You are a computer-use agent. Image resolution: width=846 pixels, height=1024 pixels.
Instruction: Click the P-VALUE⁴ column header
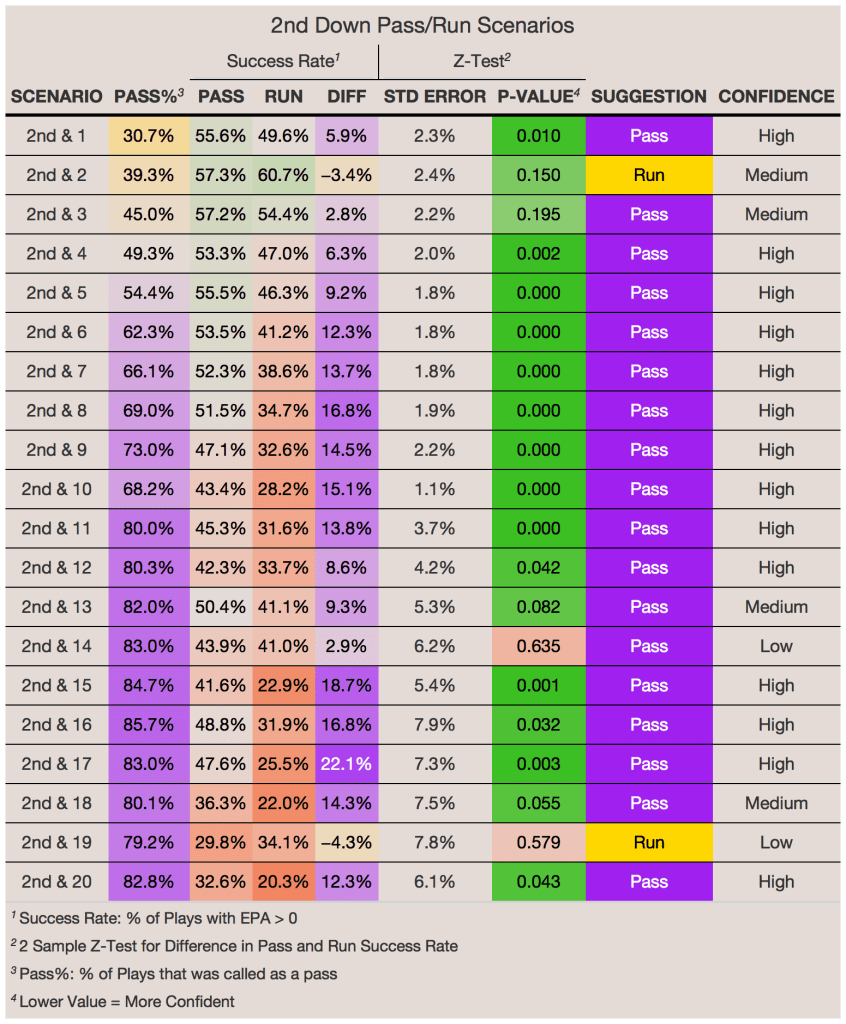tap(540, 97)
